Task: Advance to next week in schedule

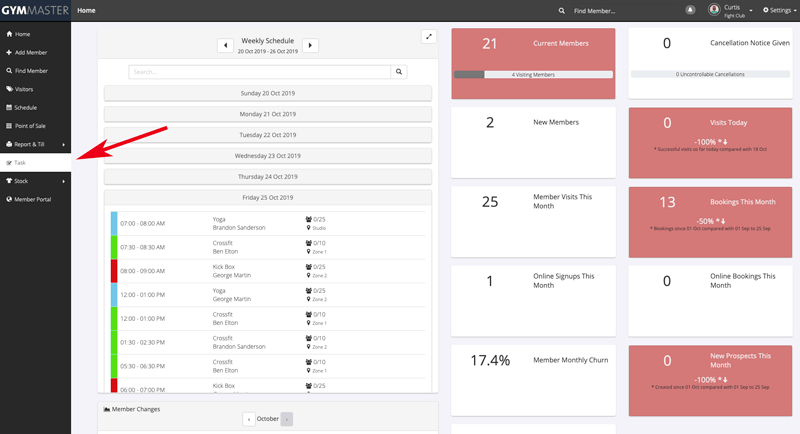Action: [310, 46]
